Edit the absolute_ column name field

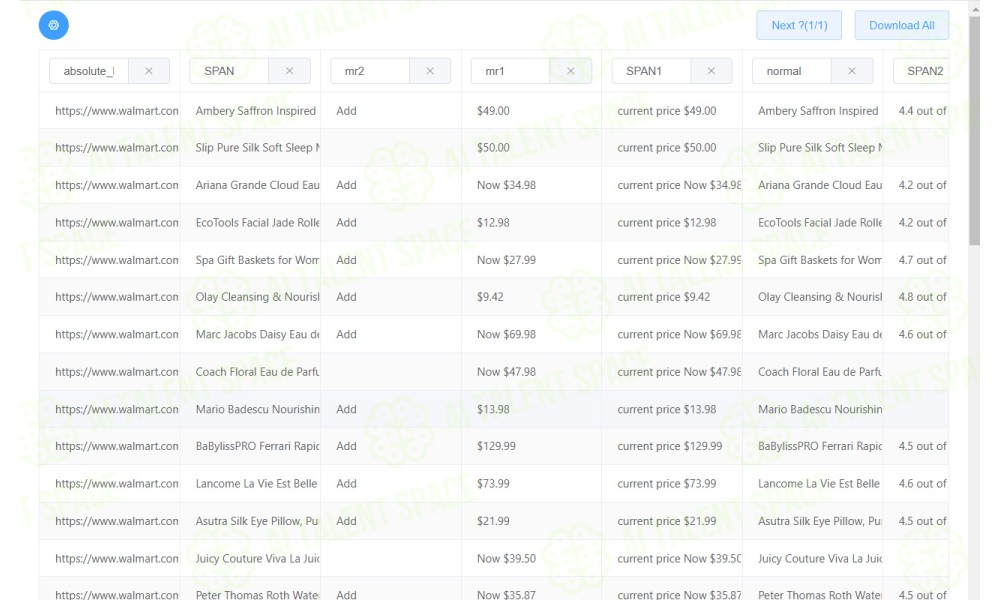89,71
